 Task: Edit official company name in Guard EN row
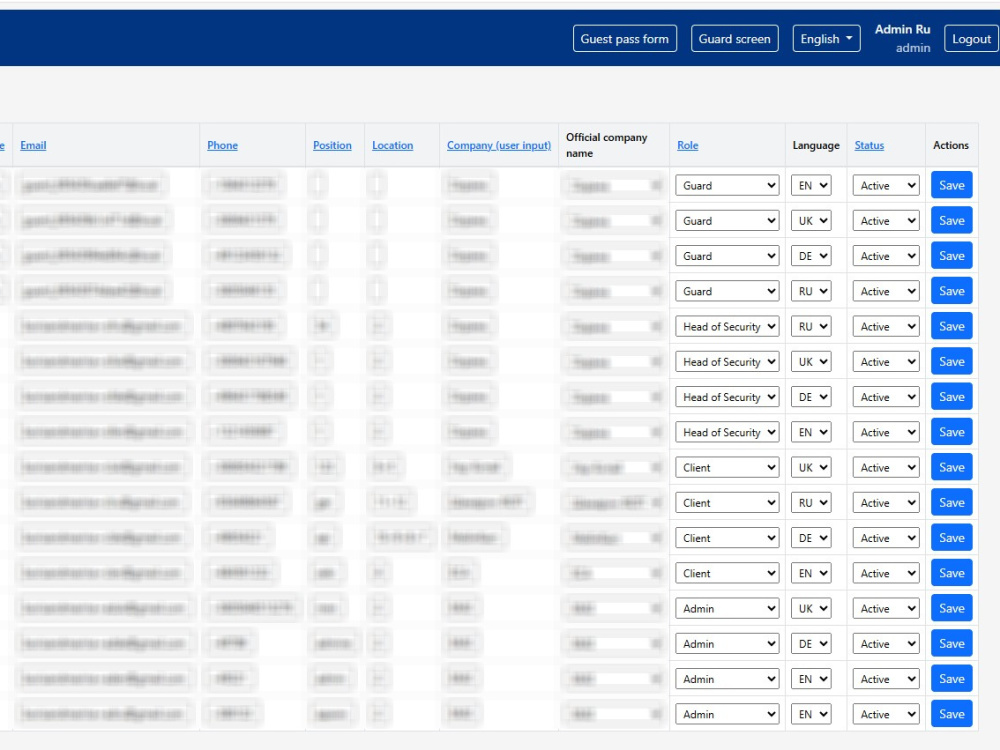pos(614,186)
